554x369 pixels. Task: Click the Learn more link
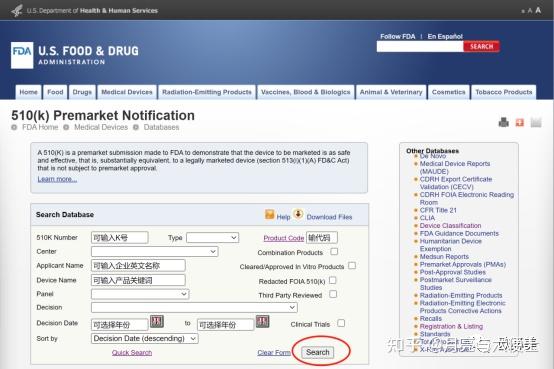57,179
